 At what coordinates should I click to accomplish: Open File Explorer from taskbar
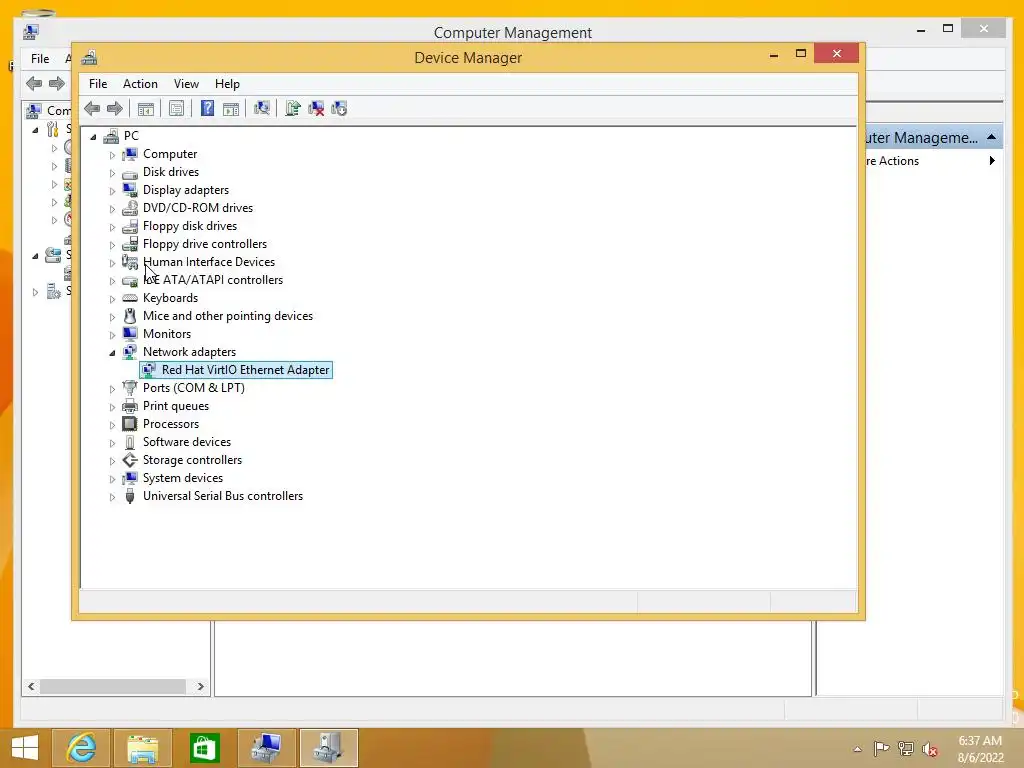click(142, 748)
